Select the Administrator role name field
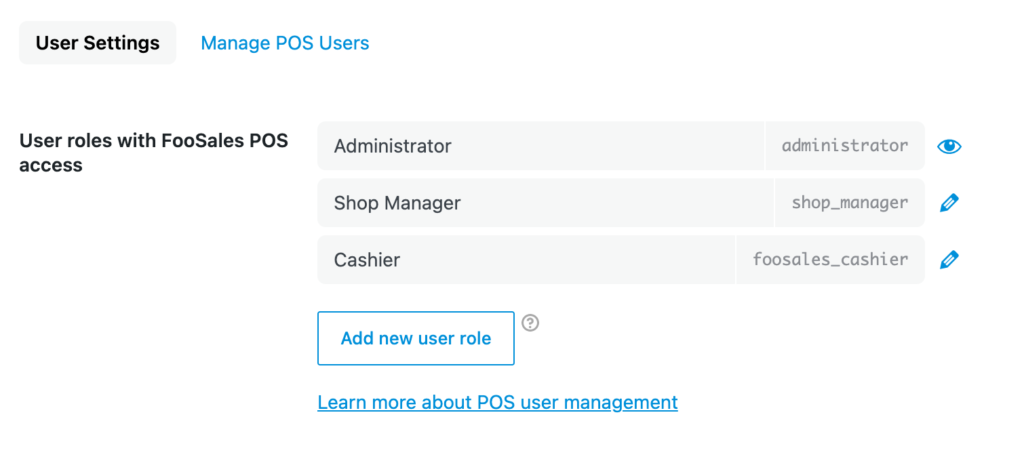Screen dimensions: 1024x457 541,146
